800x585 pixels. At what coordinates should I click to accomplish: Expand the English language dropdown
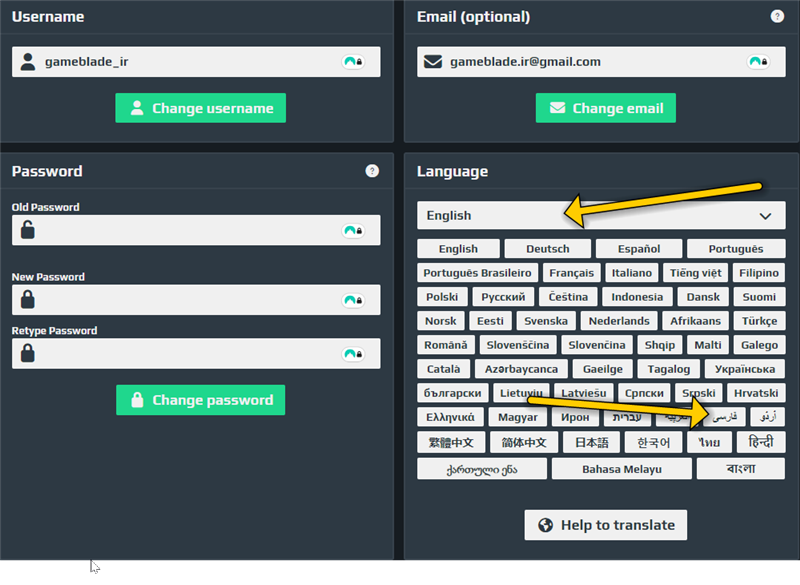click(600, 216)
